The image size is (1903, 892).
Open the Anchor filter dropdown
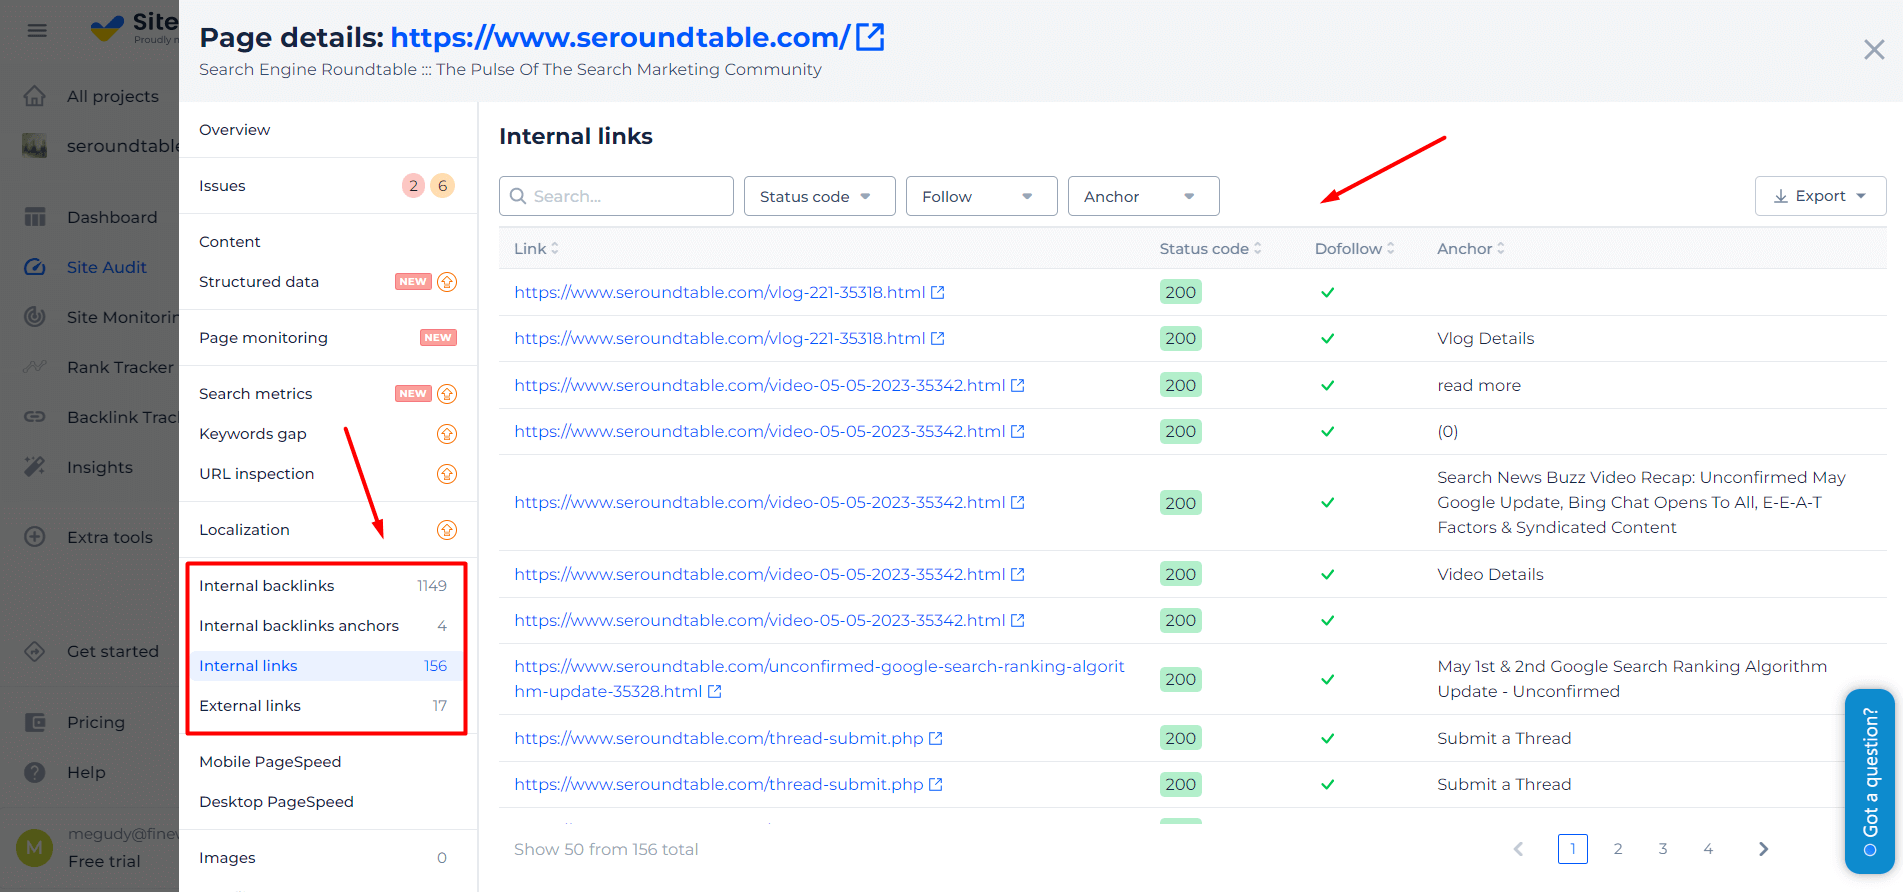[1144, 196]
